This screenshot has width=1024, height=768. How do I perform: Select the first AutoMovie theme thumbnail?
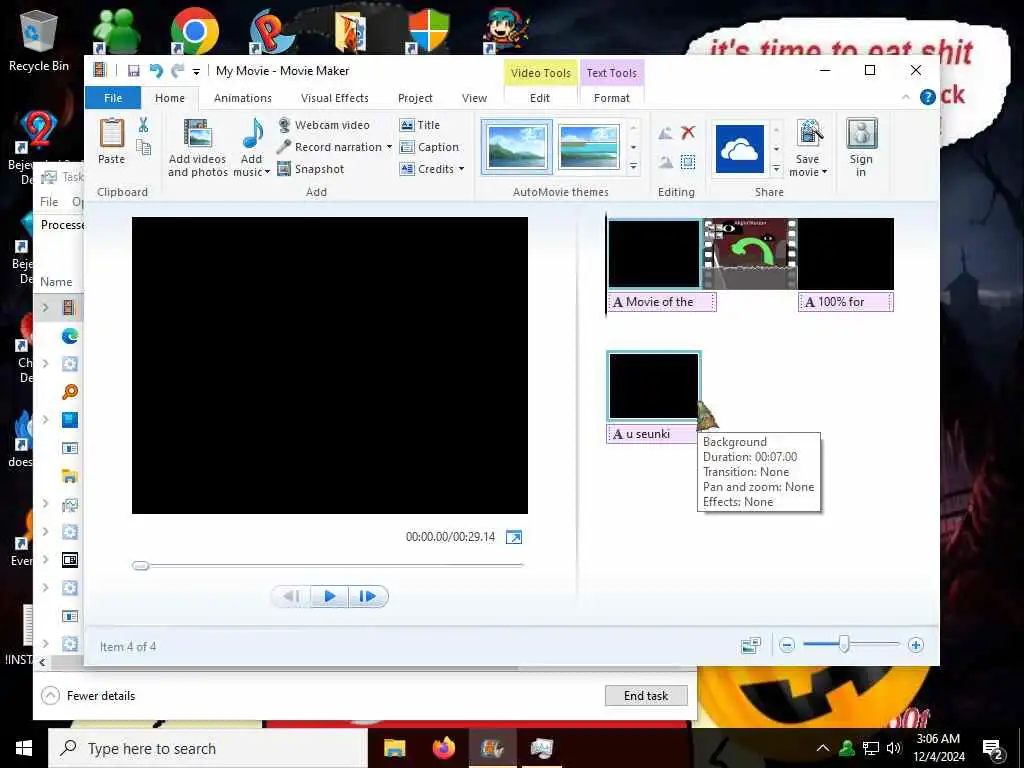click(x=517, y=147)
